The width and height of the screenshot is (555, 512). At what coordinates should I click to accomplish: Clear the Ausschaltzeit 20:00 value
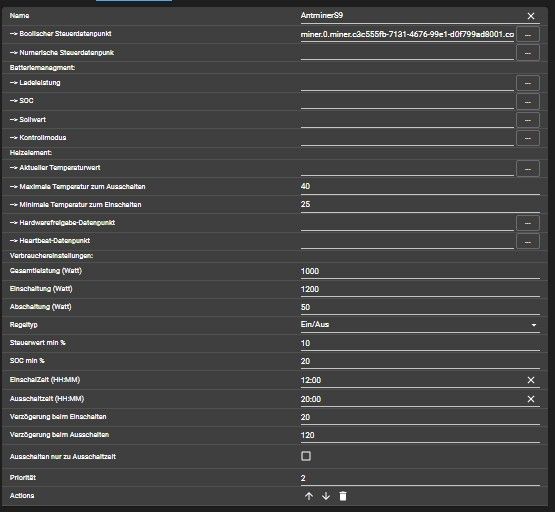[531, 399]
